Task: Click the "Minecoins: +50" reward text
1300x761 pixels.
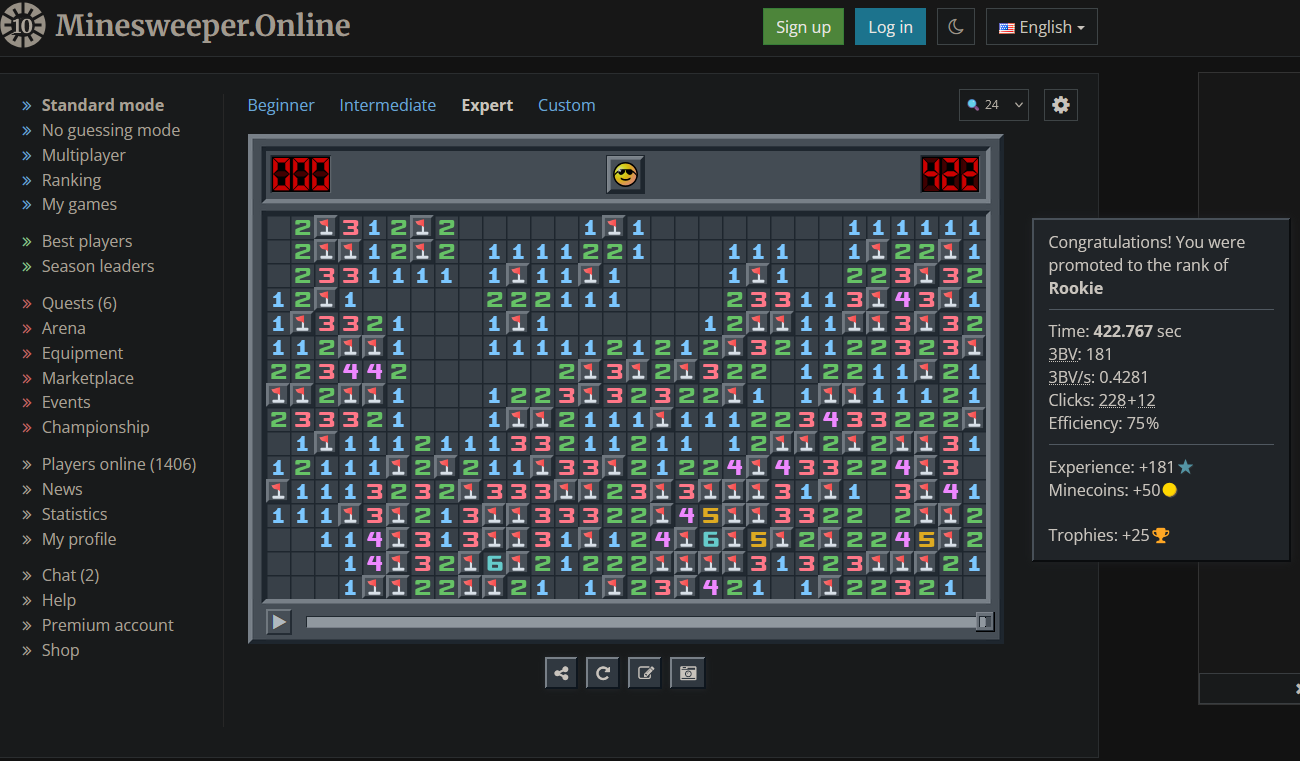Action: (x=1104, y=490)
